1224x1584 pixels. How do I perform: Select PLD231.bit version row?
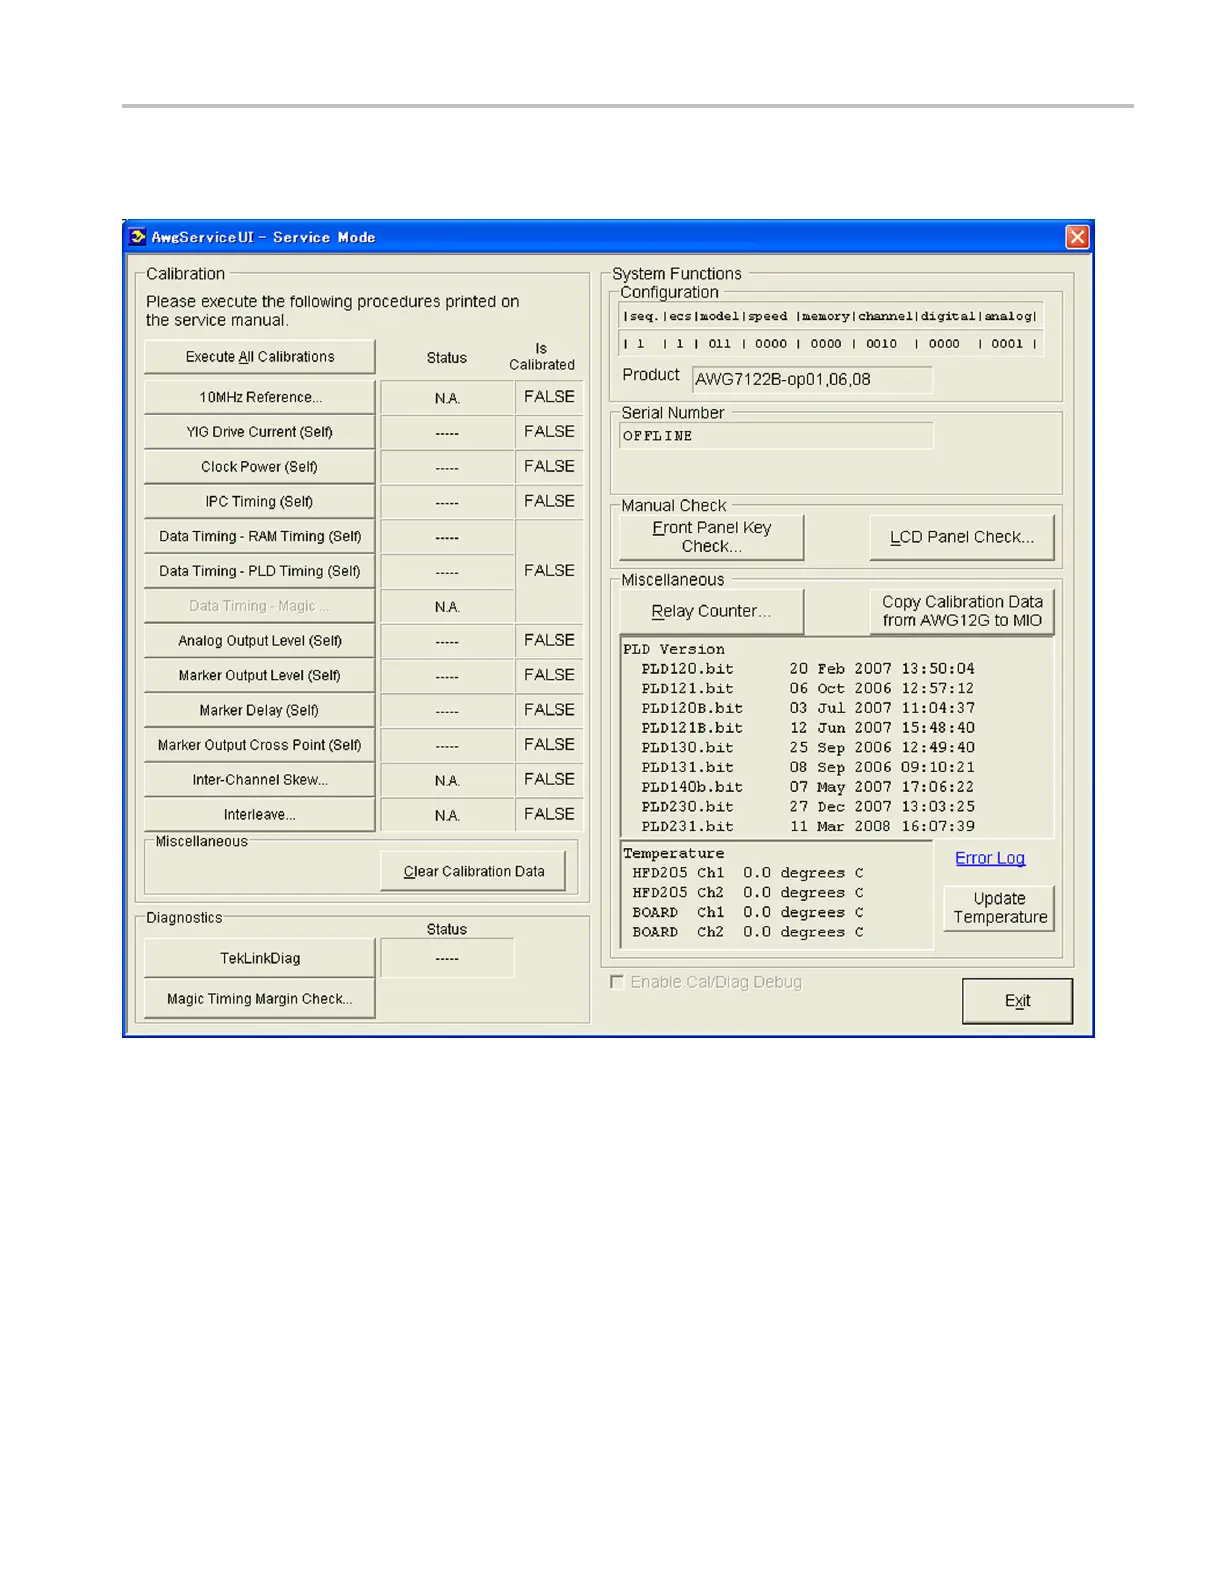[x=808, y=827]
